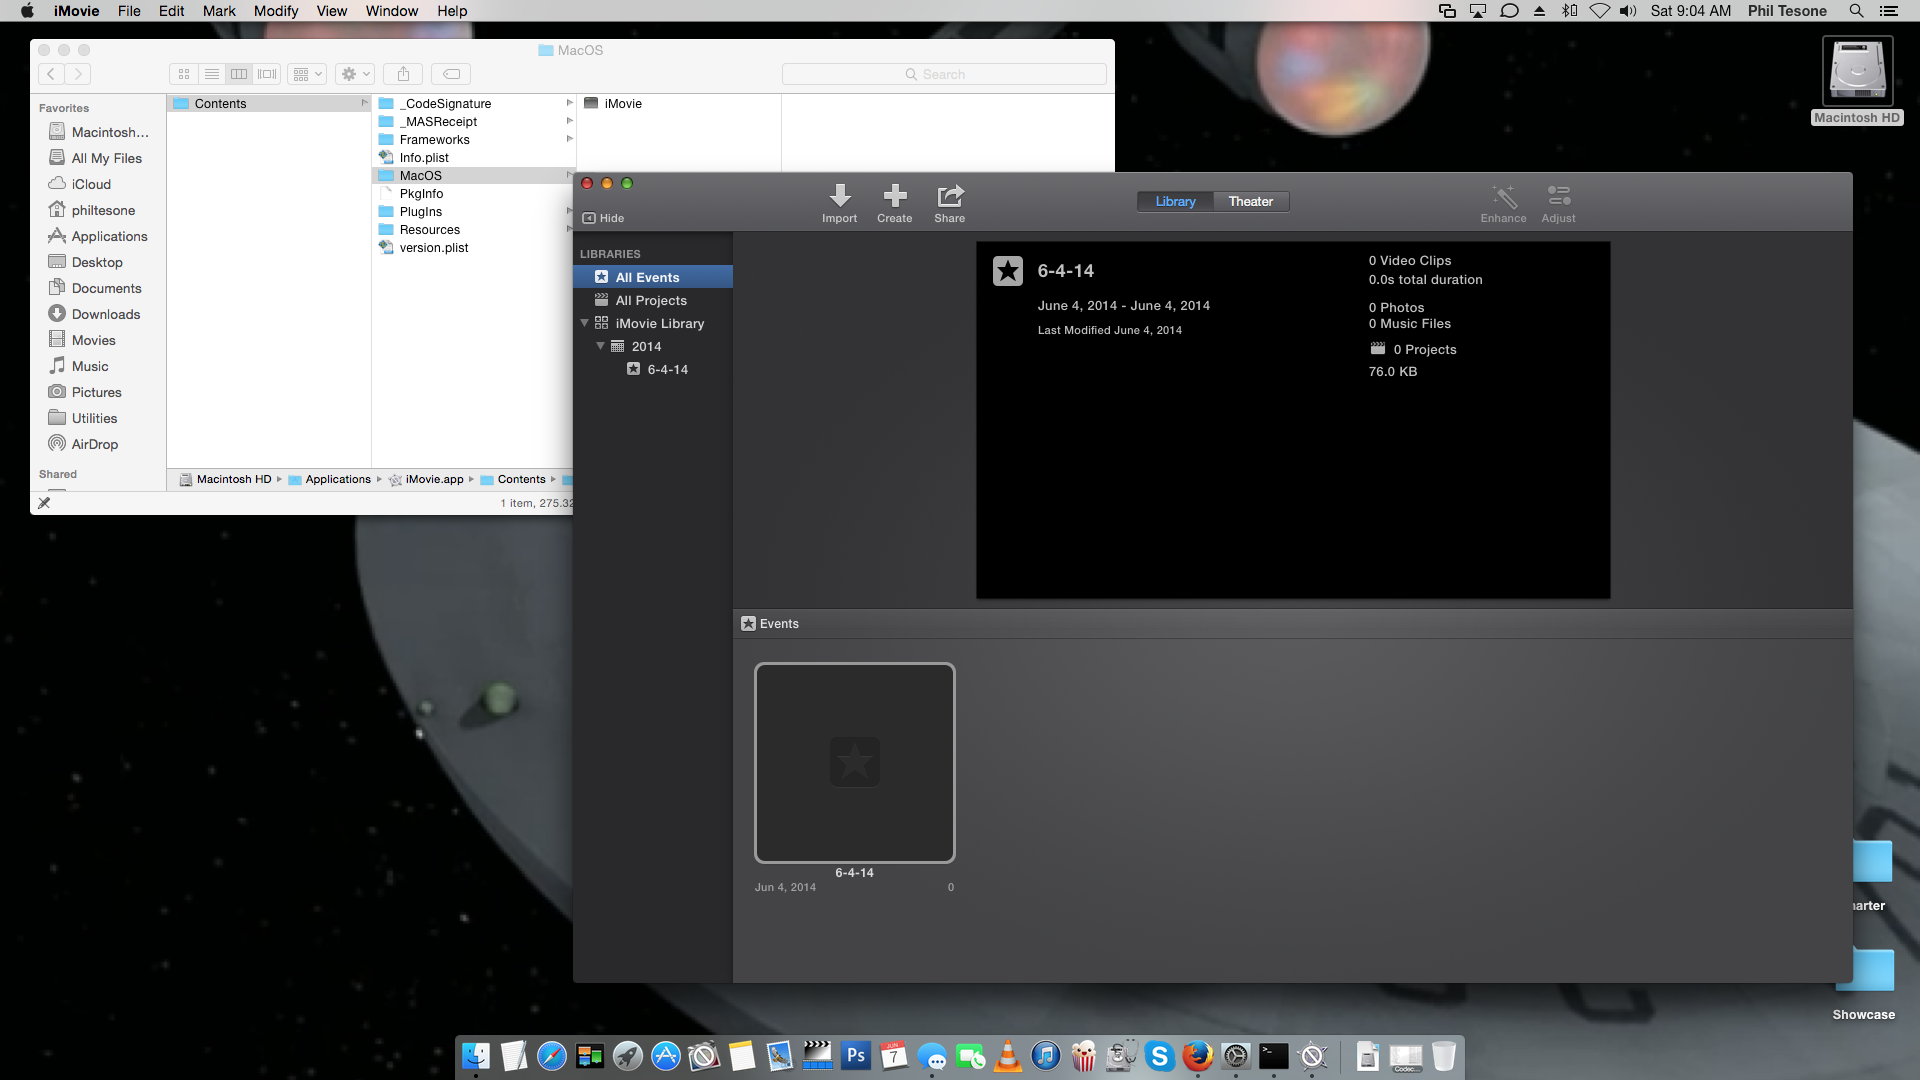
Task: Open Photoshop from the Dock
Action: [856, 1056]
